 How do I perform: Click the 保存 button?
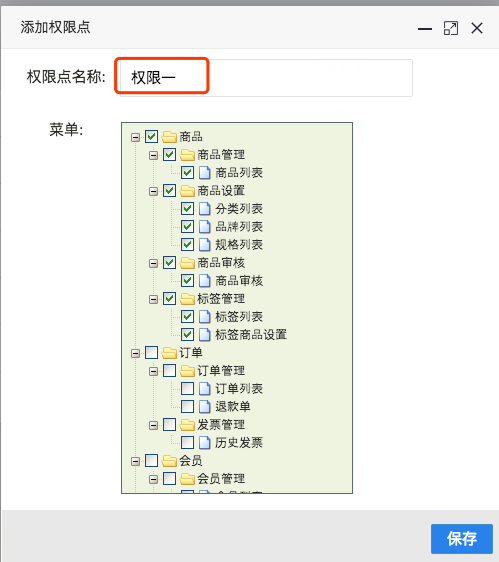(x=462, y=539)
